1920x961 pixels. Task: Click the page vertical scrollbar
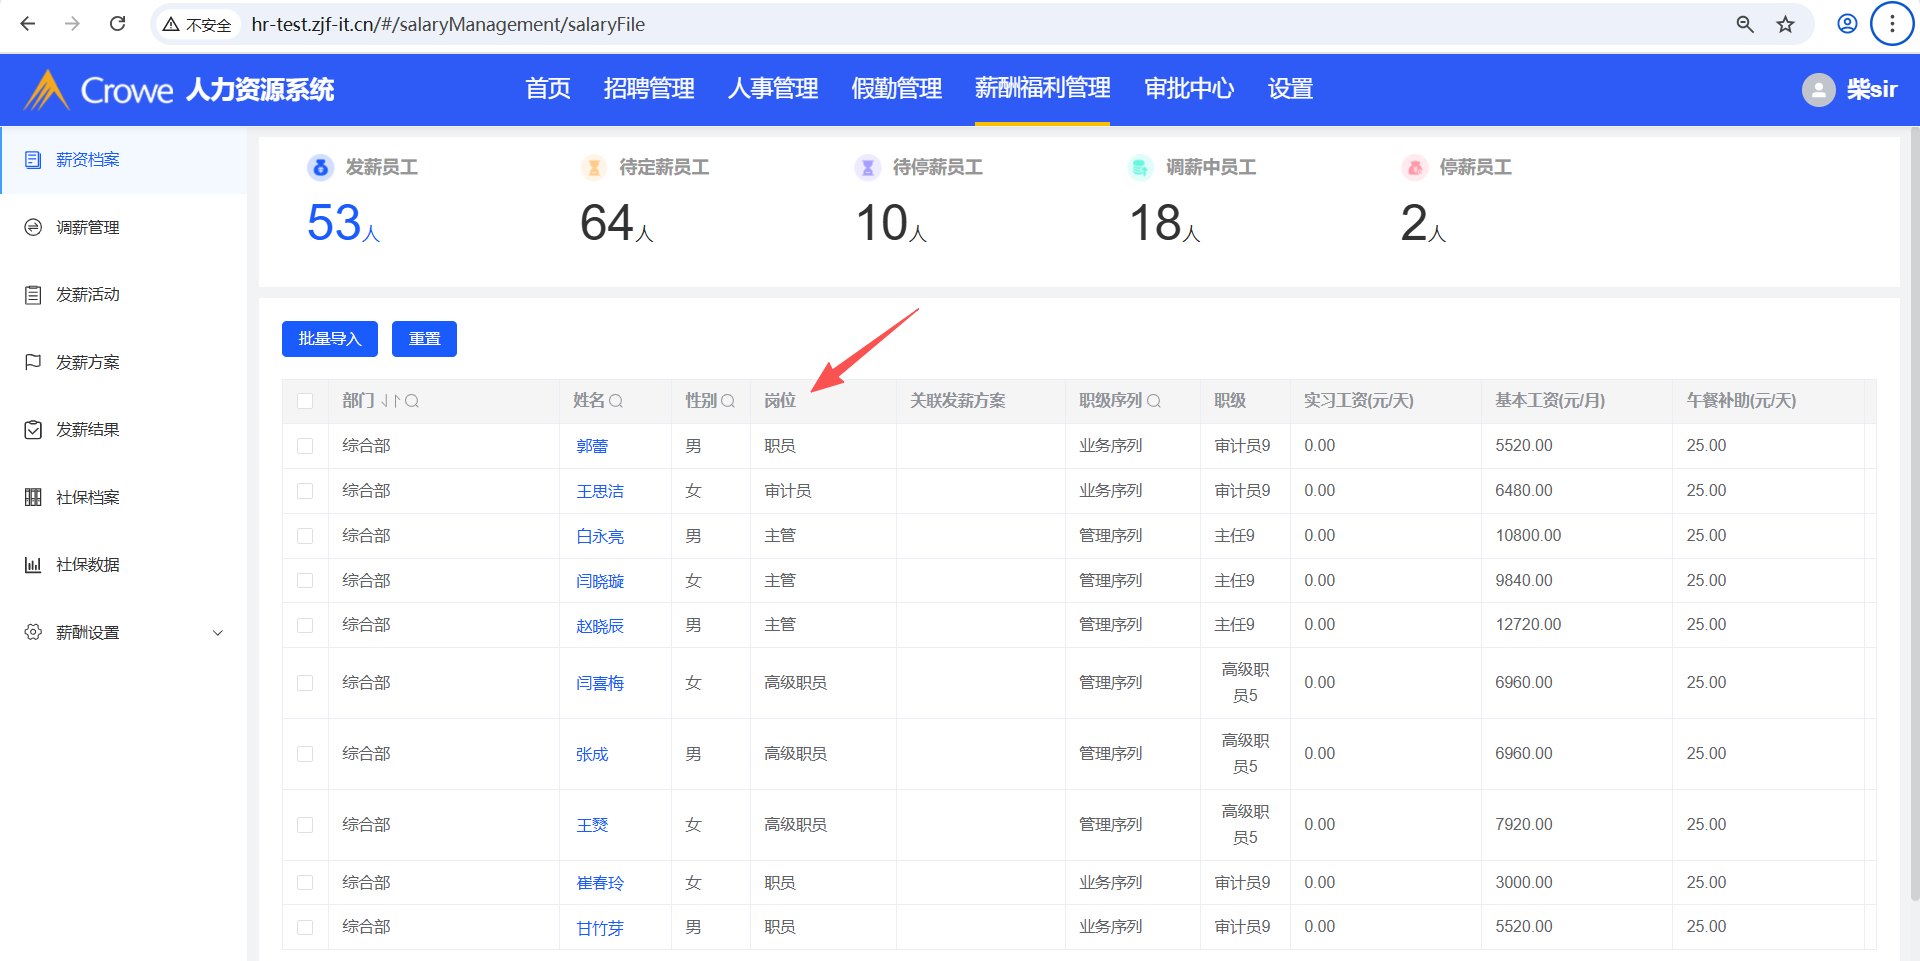[x=1913, y=500]
